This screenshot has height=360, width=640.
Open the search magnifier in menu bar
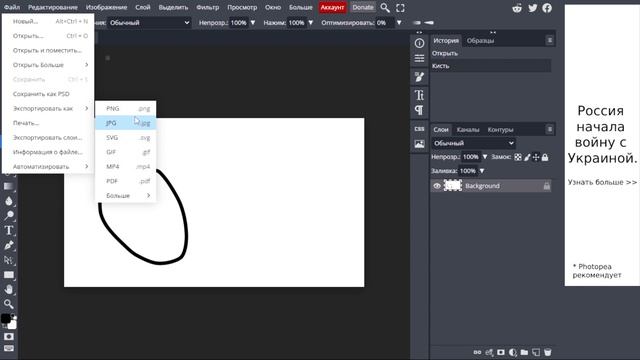384,8
